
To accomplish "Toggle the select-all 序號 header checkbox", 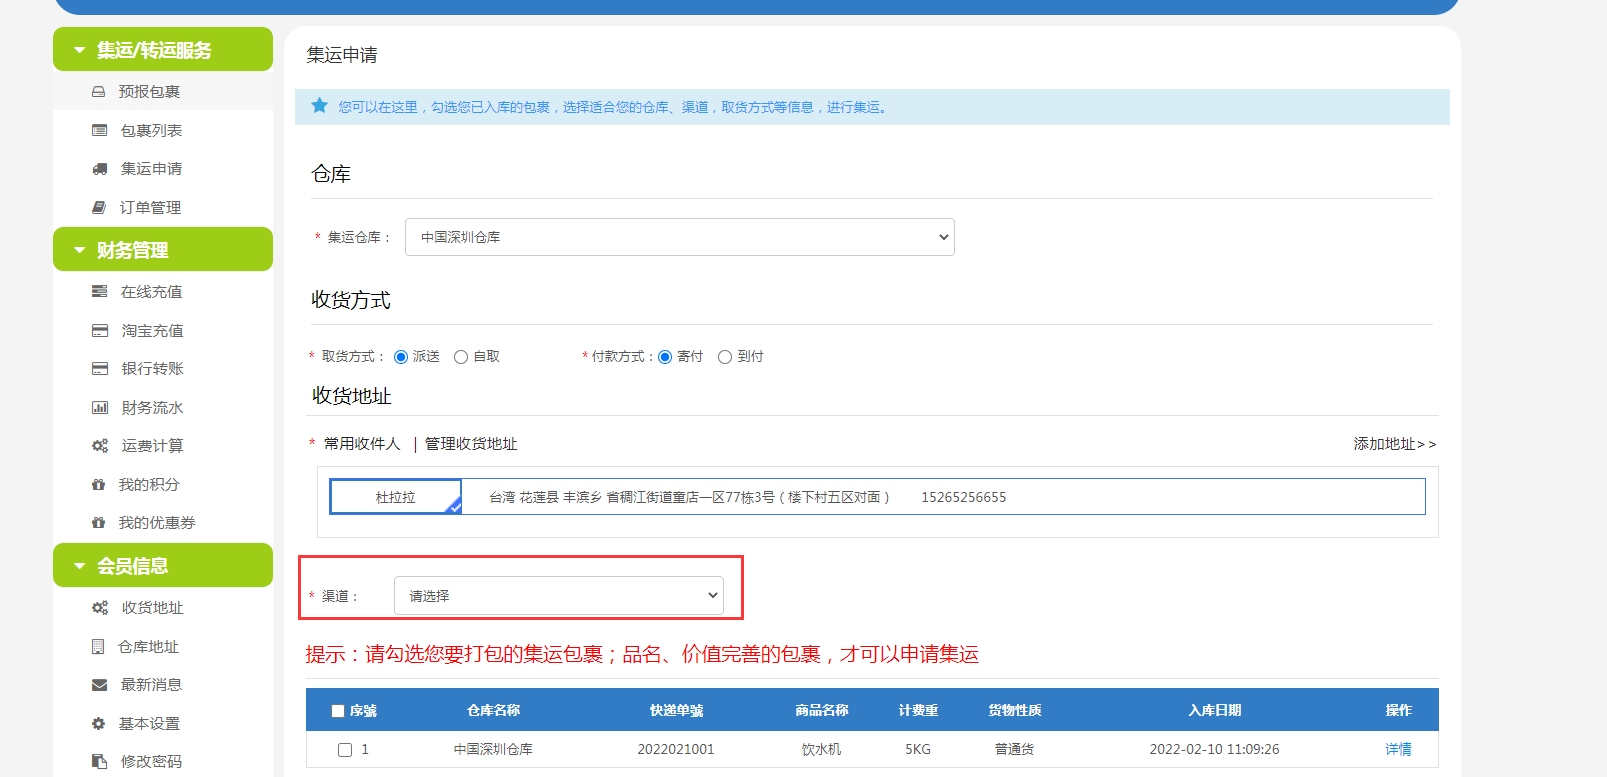I will click(x=338, y=711).
